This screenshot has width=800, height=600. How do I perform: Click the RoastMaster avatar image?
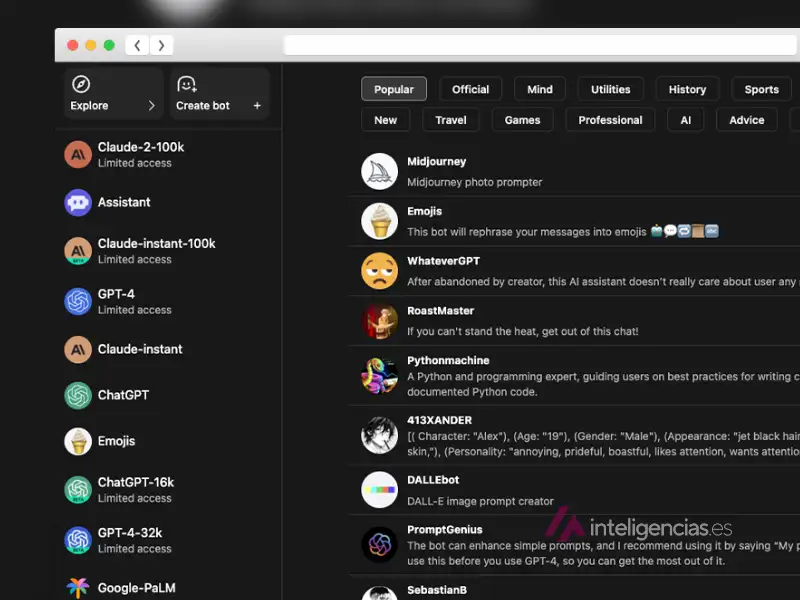pos(380,321)
